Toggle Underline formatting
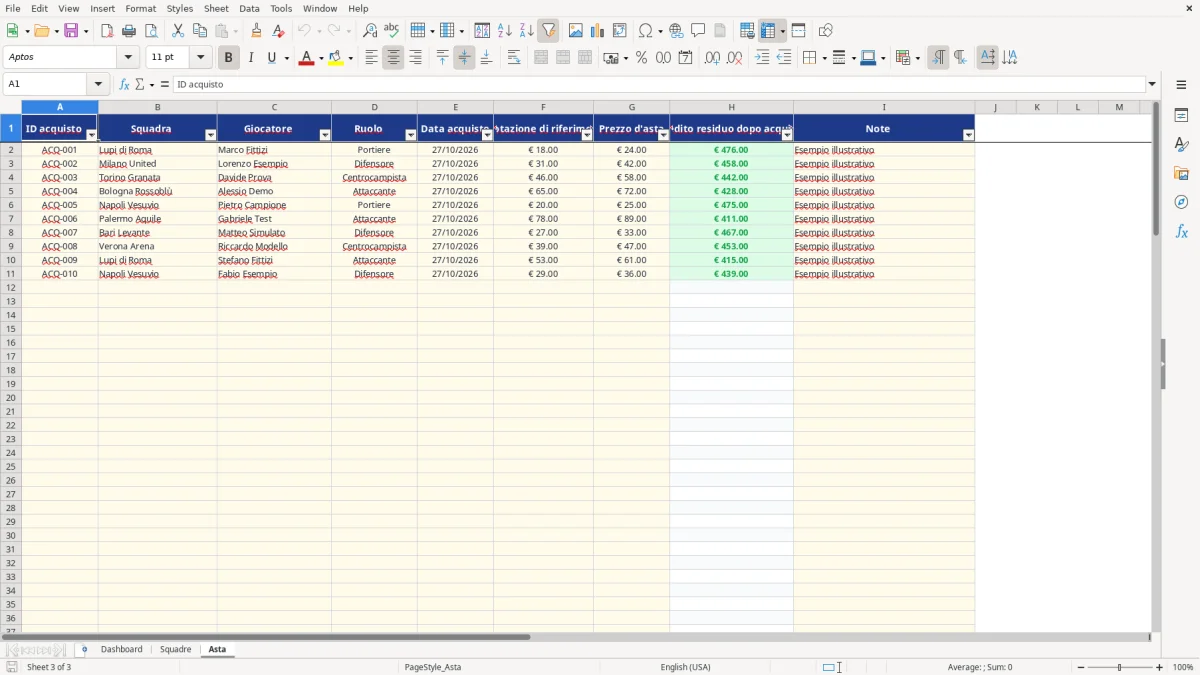The image size is (1200, 675). (272, 58)
